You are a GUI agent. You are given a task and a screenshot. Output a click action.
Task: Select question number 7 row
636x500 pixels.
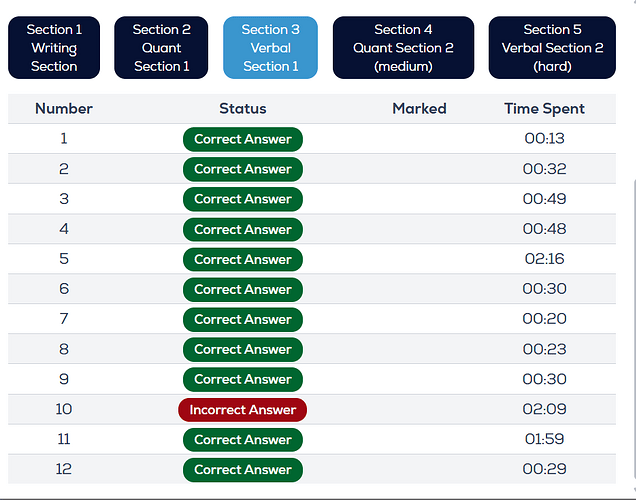[x=312, y=319]
